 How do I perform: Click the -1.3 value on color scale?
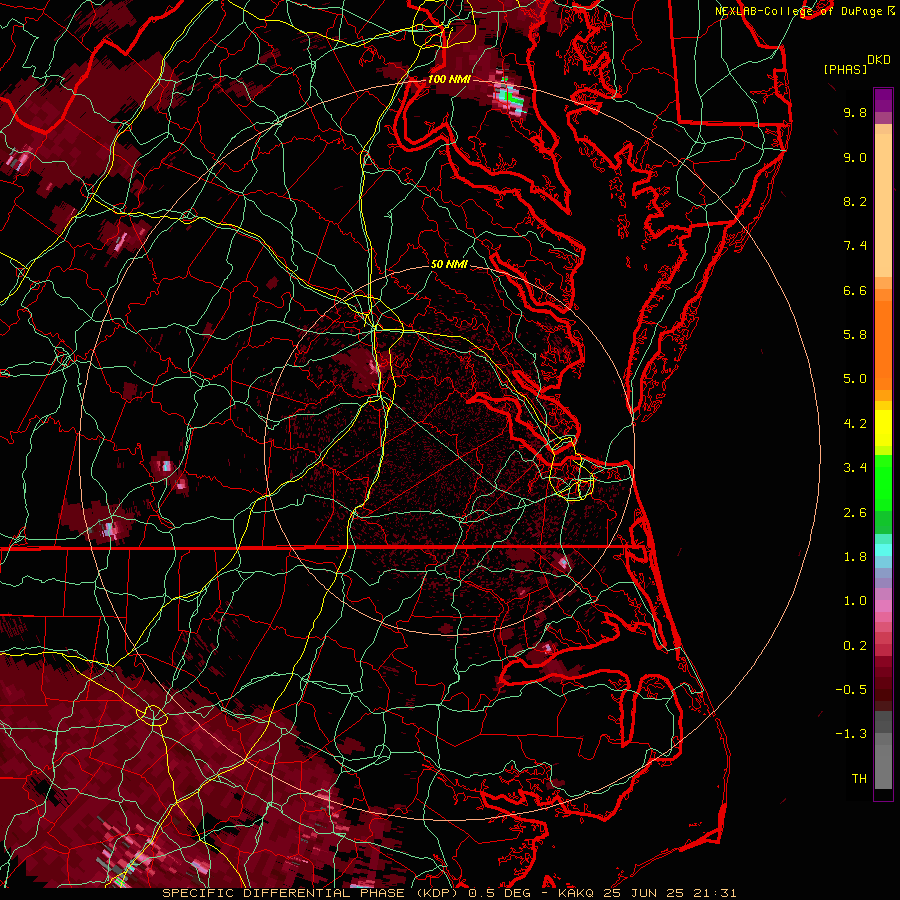pos(851,734)
